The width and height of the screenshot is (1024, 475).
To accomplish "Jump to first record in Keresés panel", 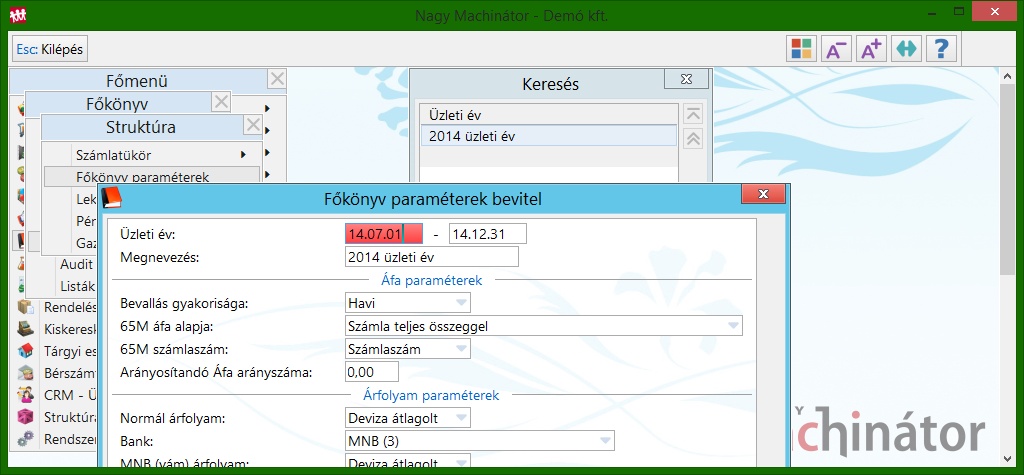I will pos(692,114).
